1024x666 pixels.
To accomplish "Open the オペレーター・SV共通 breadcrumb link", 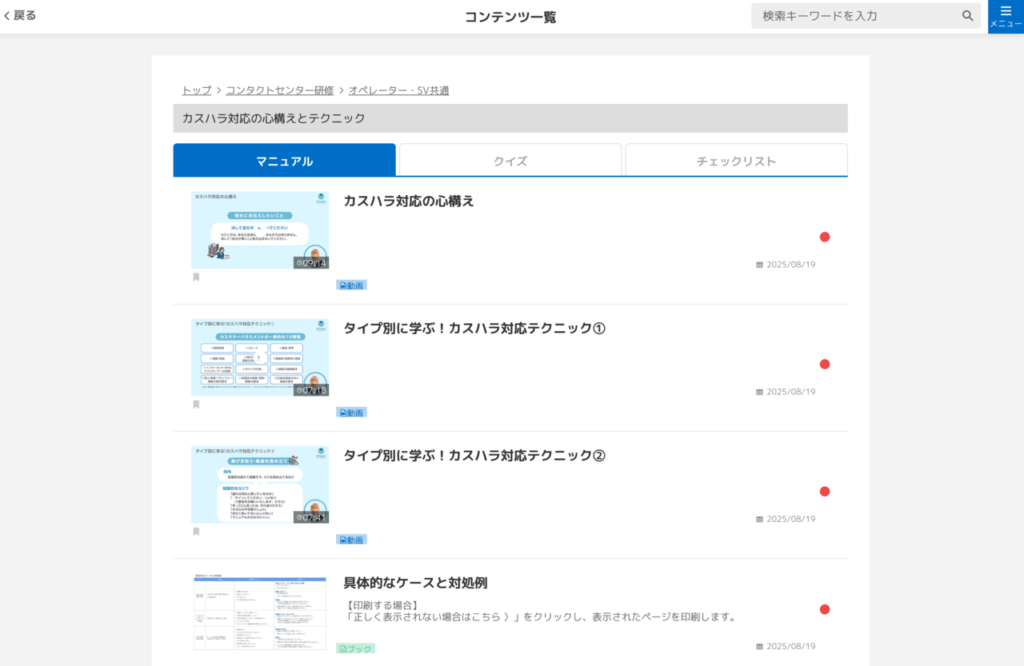I will (x=398, y=90).
